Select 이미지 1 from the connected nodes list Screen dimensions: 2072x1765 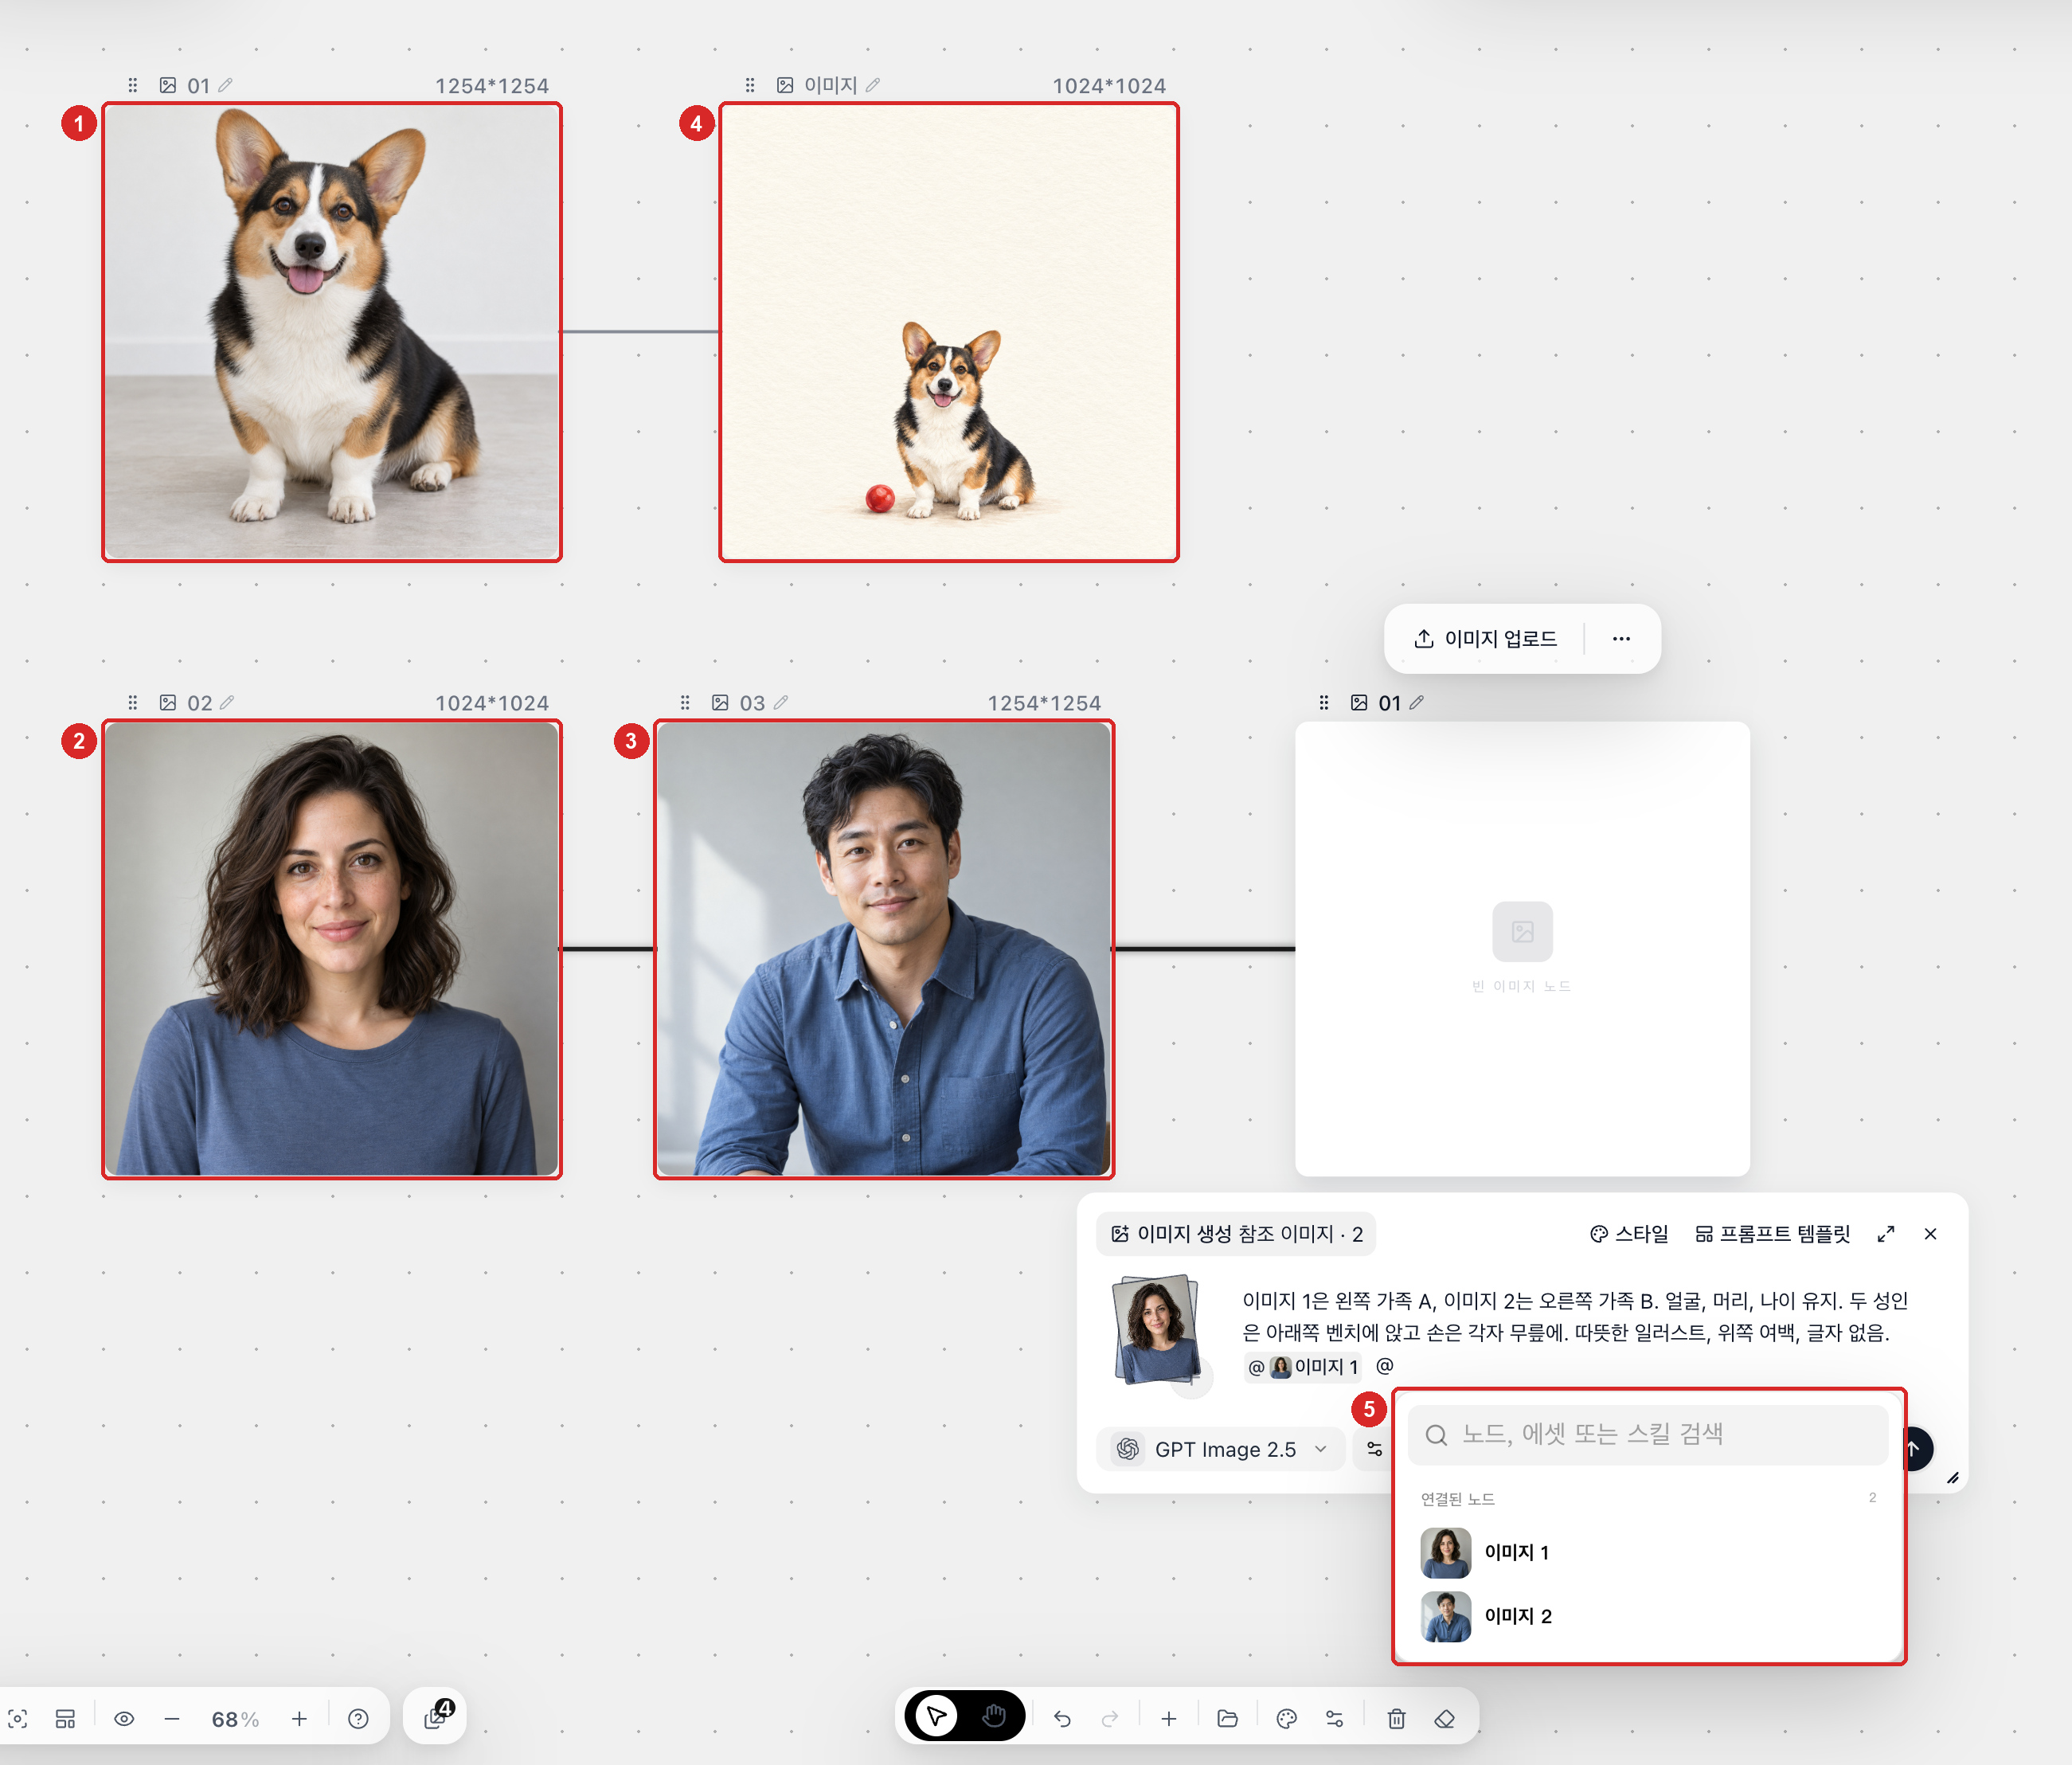1648,1552
